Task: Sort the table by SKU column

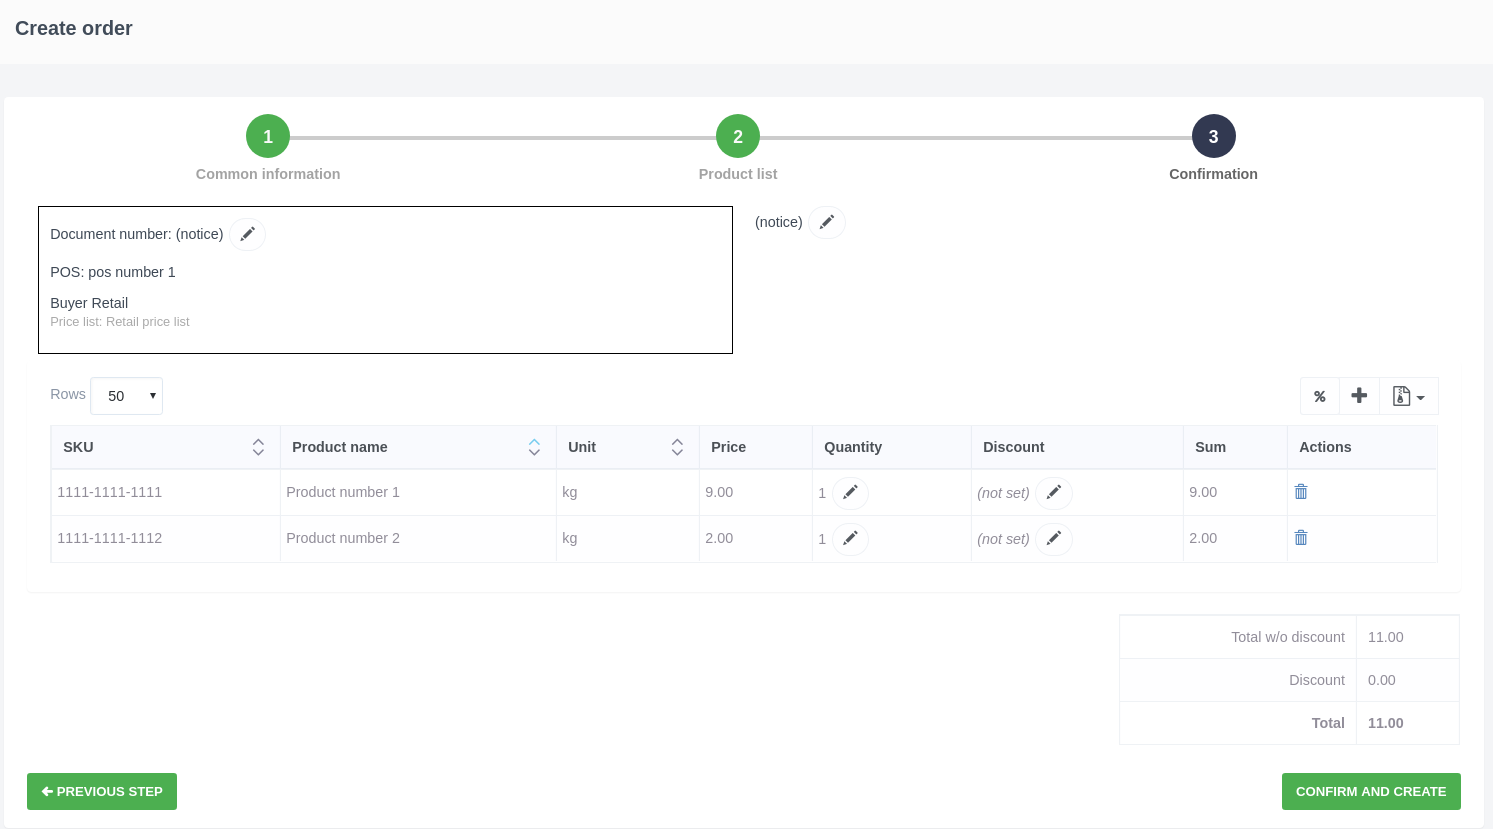Action: (x=258, y=447)
